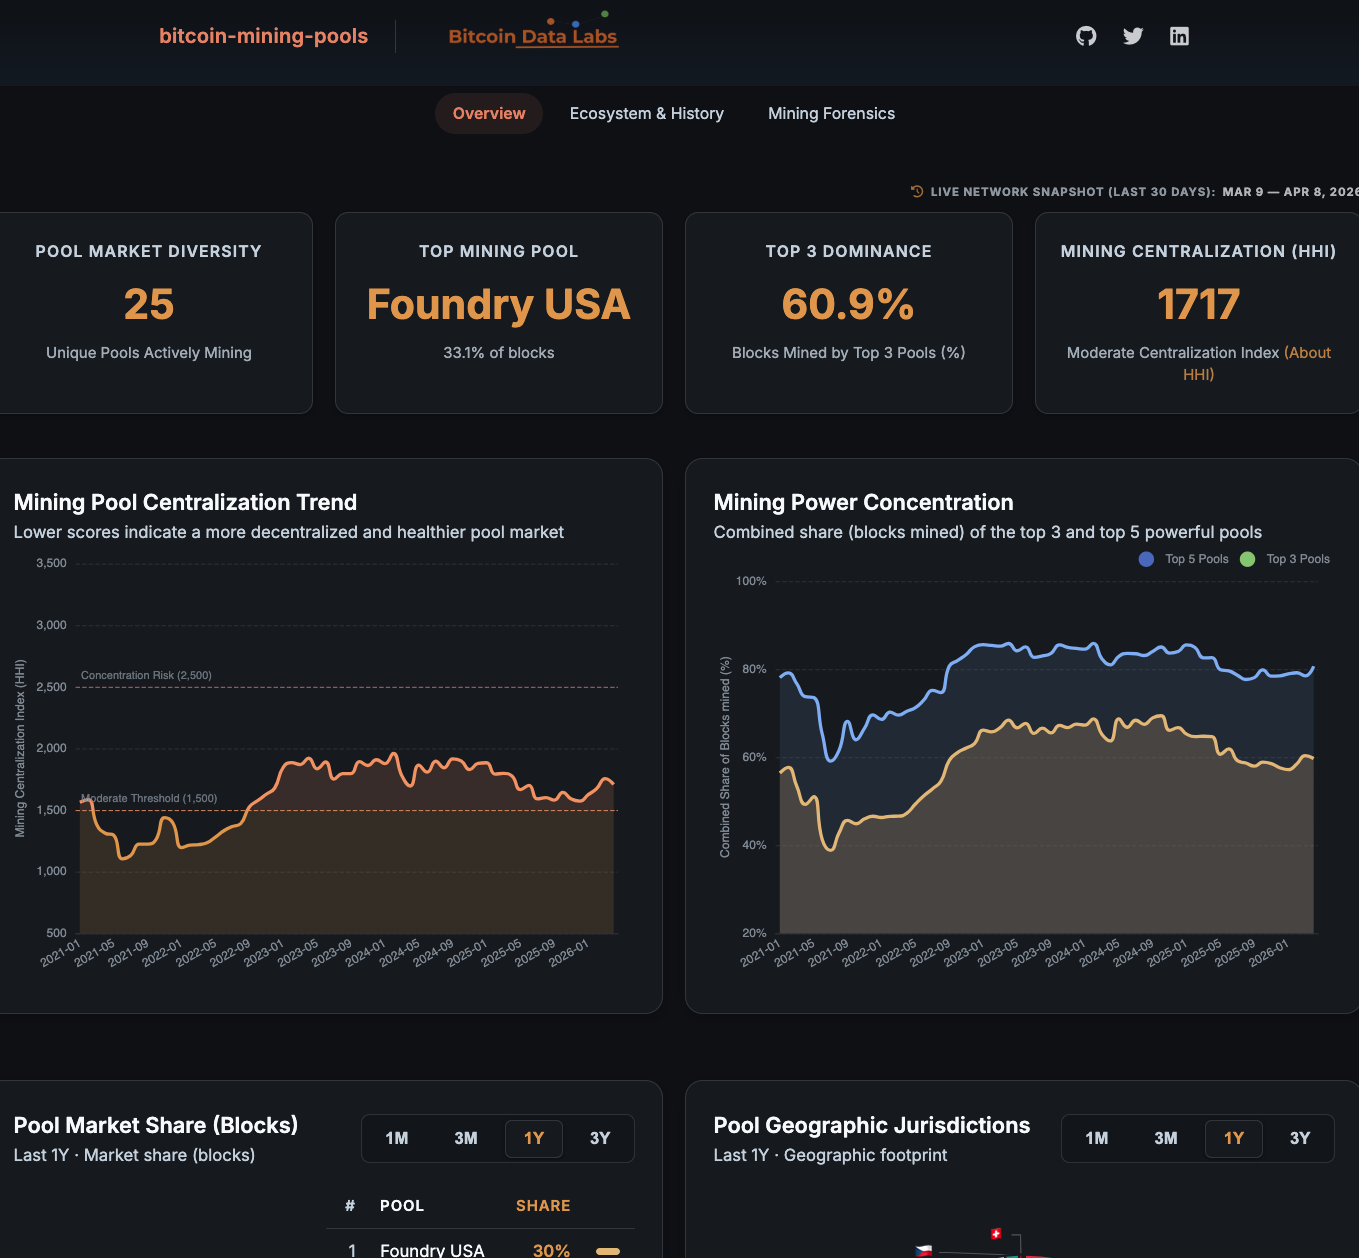Open the GitHub icon link
The height and width of the screenshot is (1258, 1359).
1086,36
